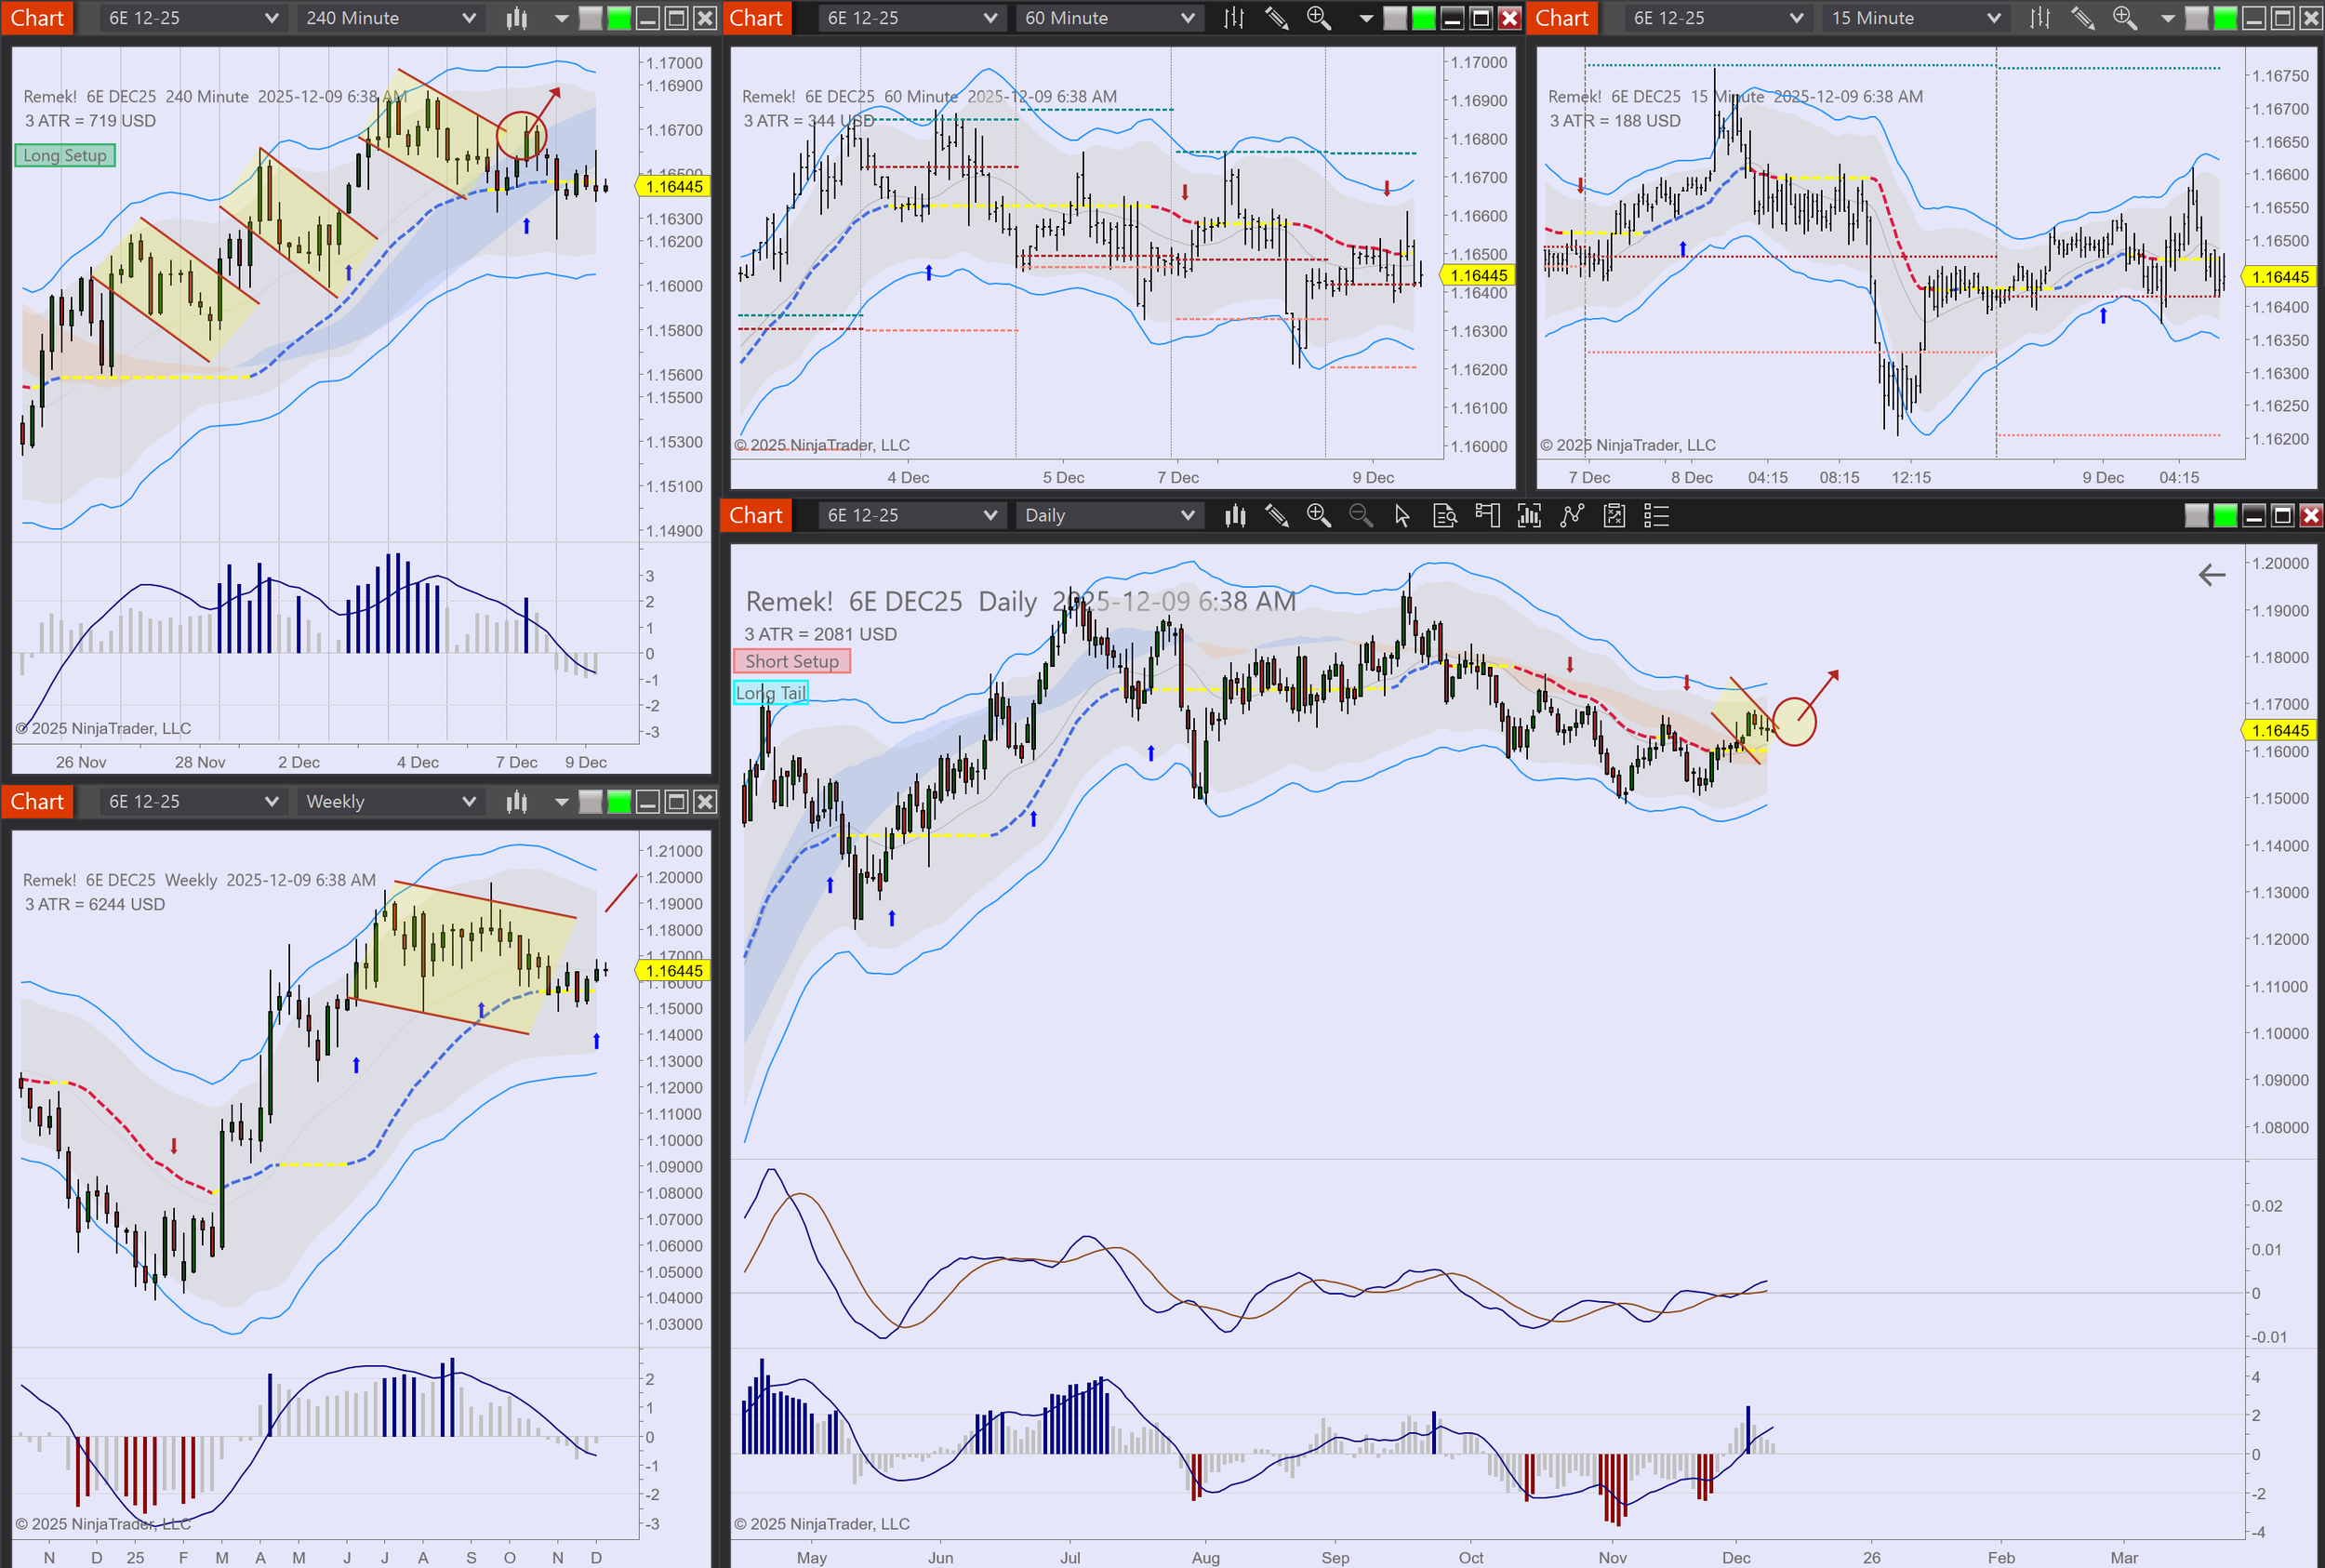Click 1.16445 price marker on 60 Minute chart
Screen dimensions: 2325x1568
point(1477,275)
